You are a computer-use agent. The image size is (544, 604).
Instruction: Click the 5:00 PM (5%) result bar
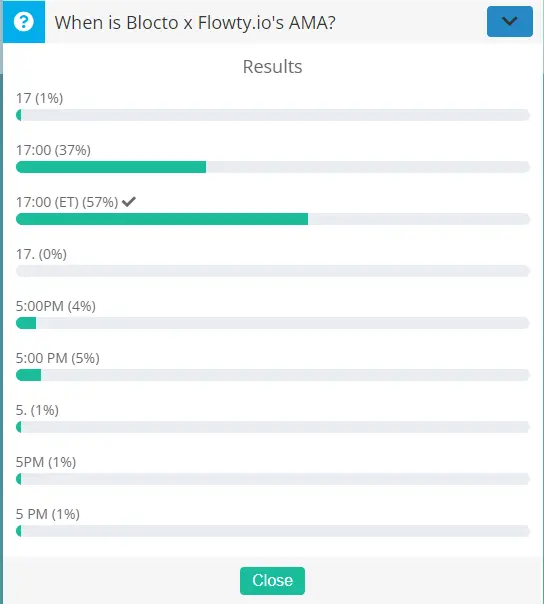[x=273, y=375]
